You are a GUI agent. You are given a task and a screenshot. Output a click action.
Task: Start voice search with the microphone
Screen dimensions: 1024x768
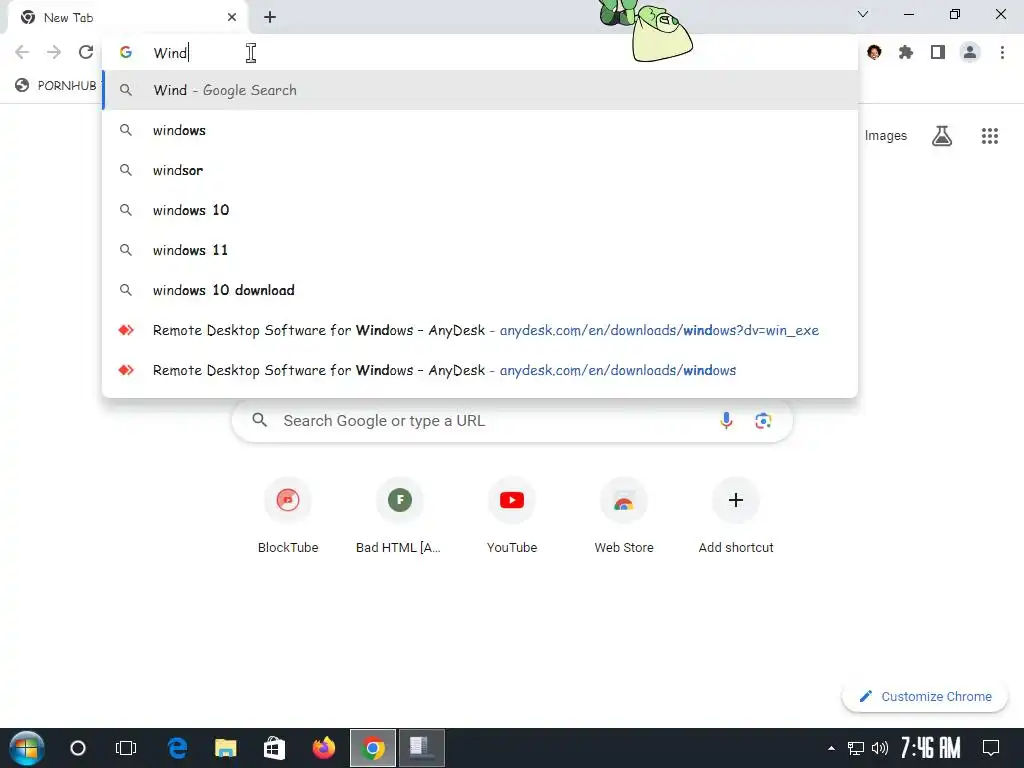pos(726,421)
